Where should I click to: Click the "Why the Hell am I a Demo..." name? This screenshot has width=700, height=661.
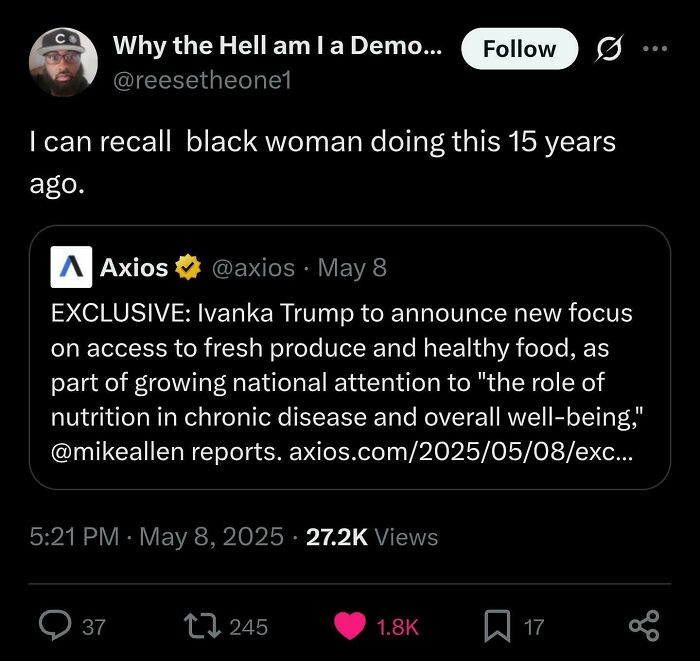(275, 45)
